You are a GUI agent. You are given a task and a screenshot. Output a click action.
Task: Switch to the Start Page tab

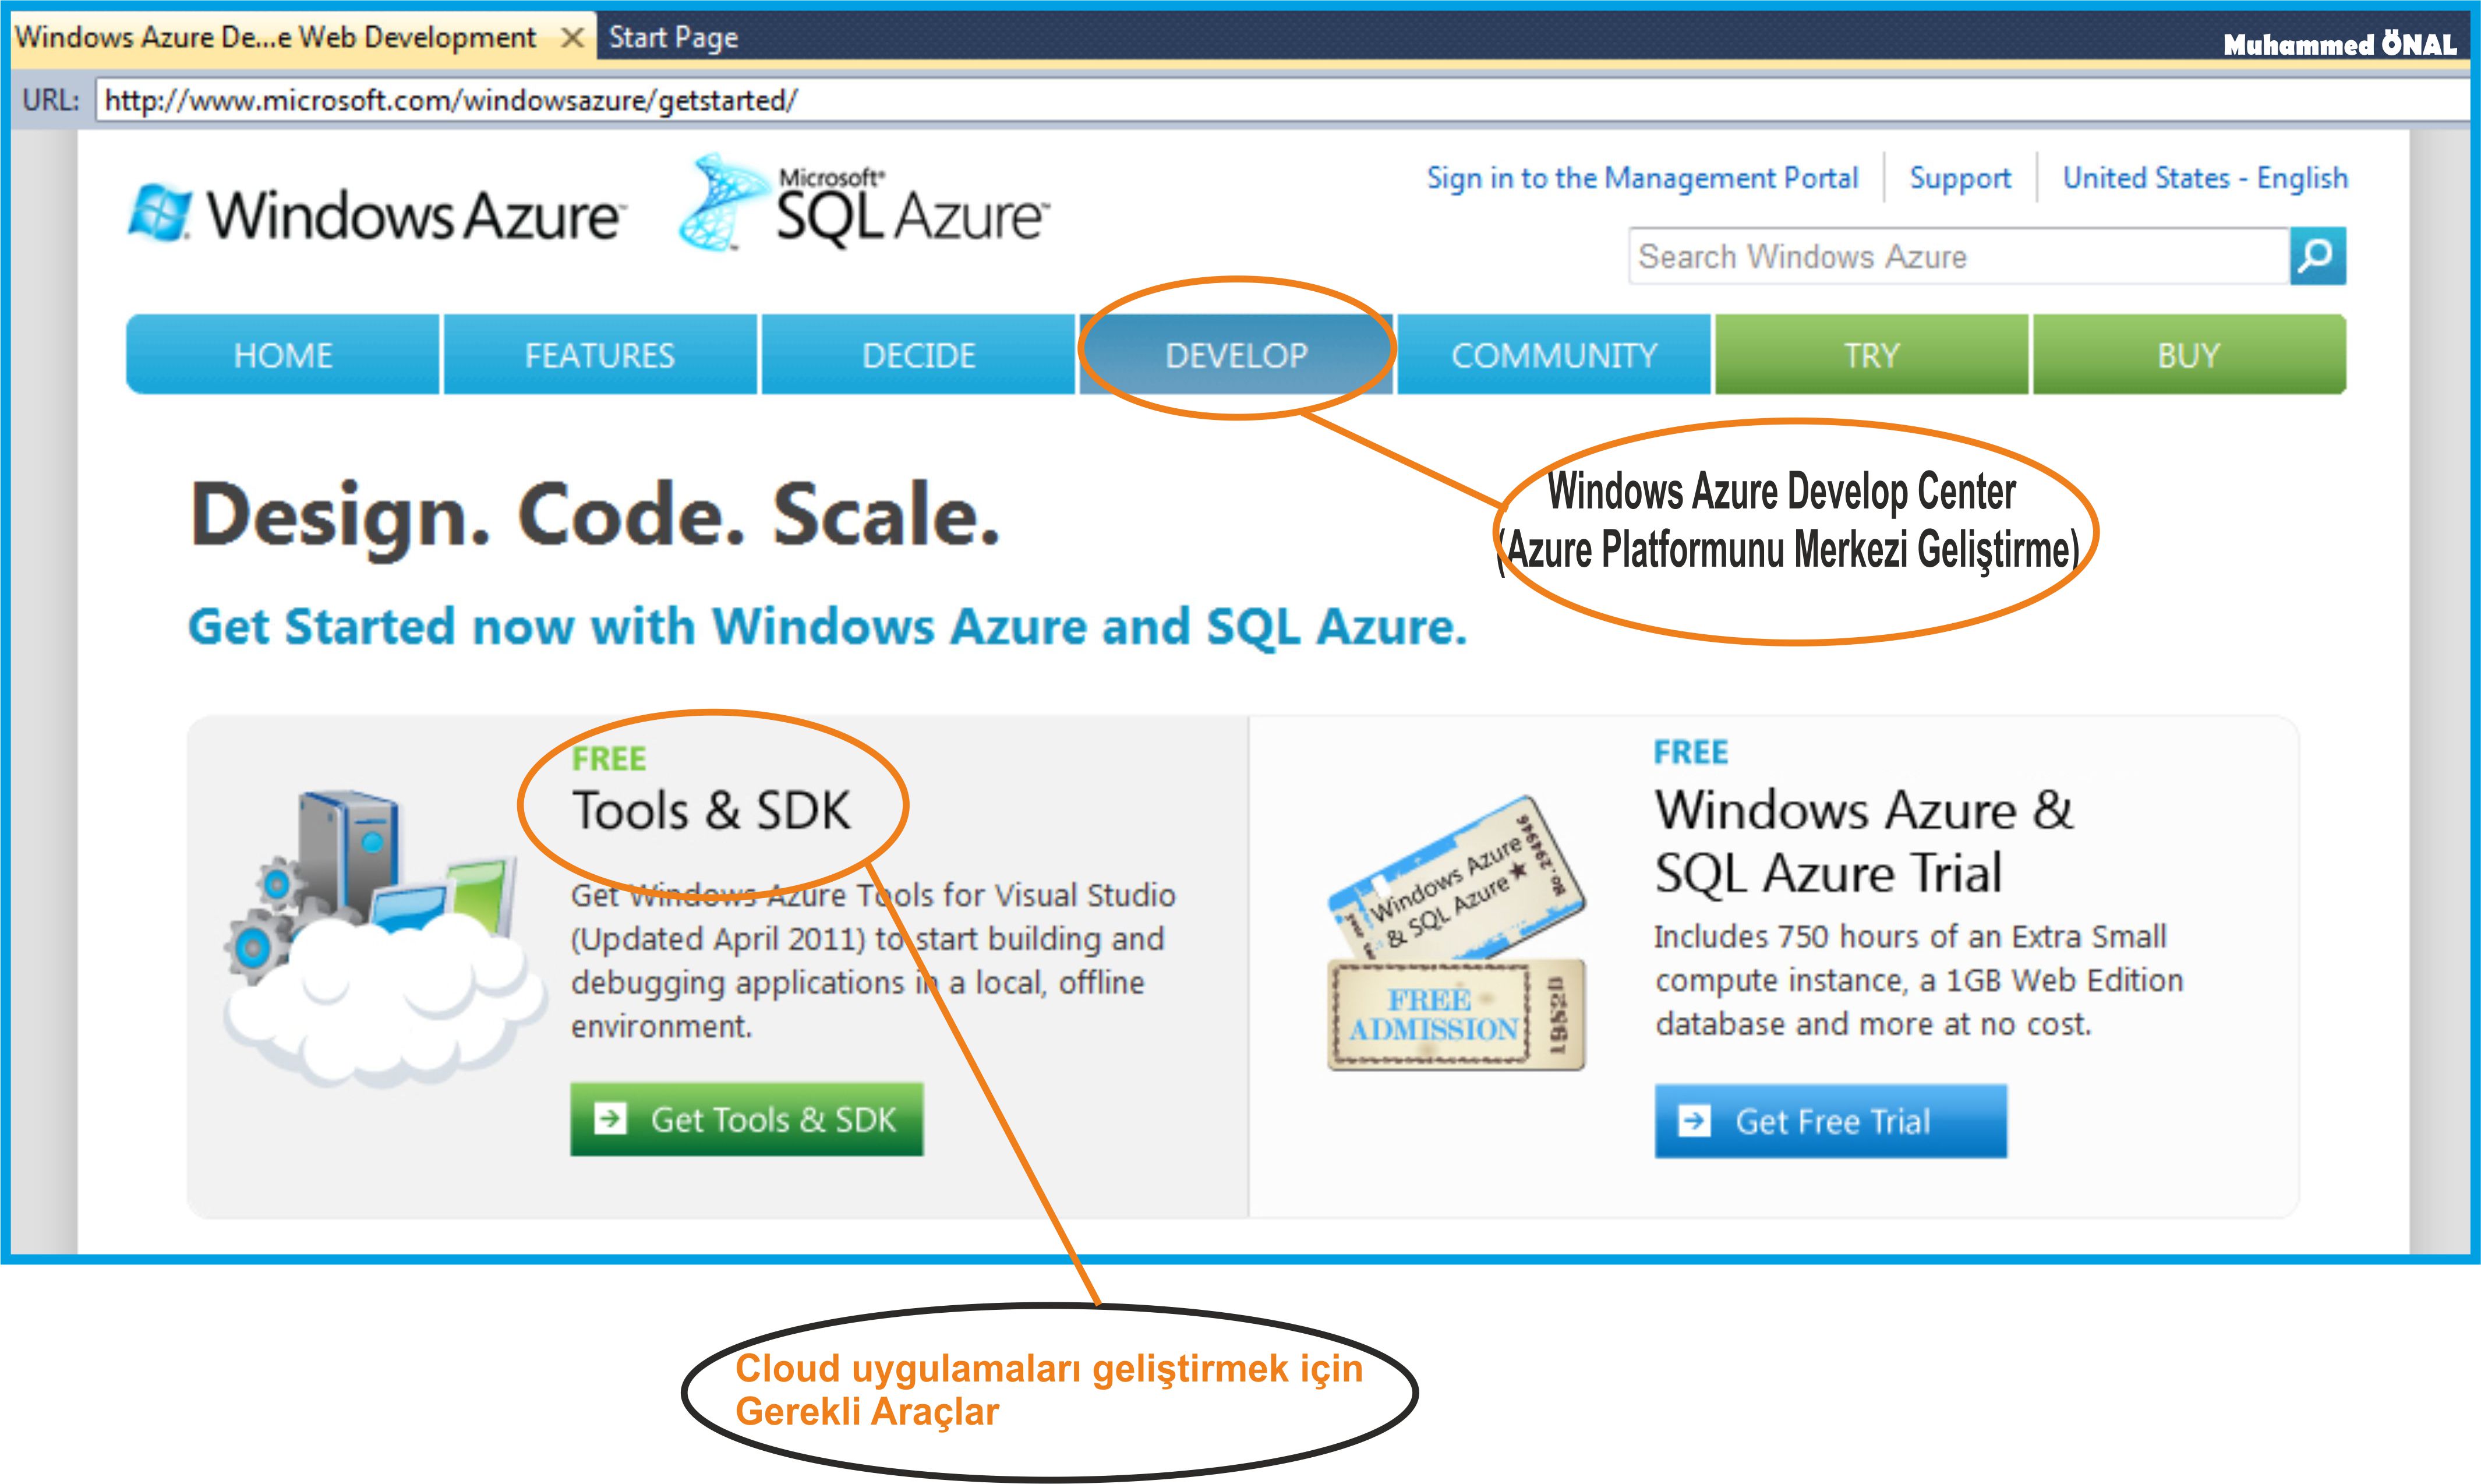pyautogui.click(x=673, y=38)
